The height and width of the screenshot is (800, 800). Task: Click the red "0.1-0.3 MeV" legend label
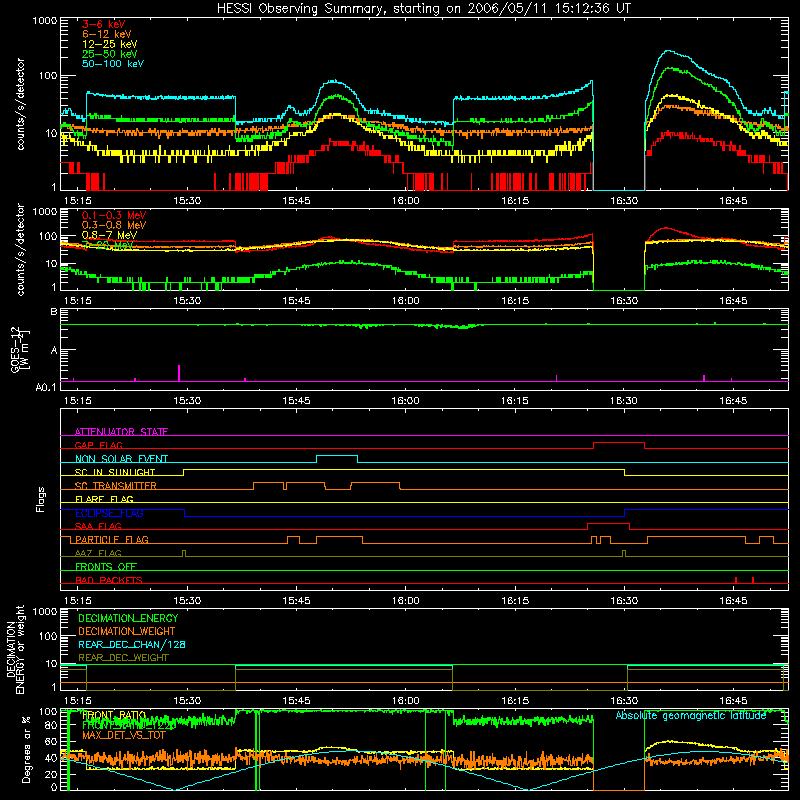pos(114,215)
